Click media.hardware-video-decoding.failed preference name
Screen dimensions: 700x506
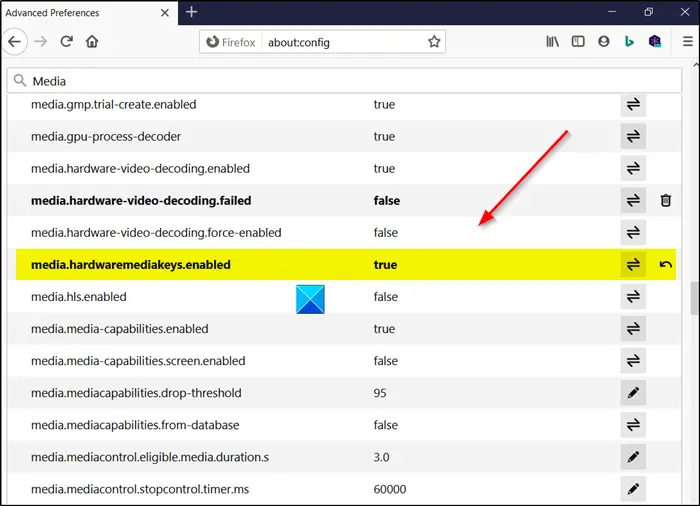(141, 201)
